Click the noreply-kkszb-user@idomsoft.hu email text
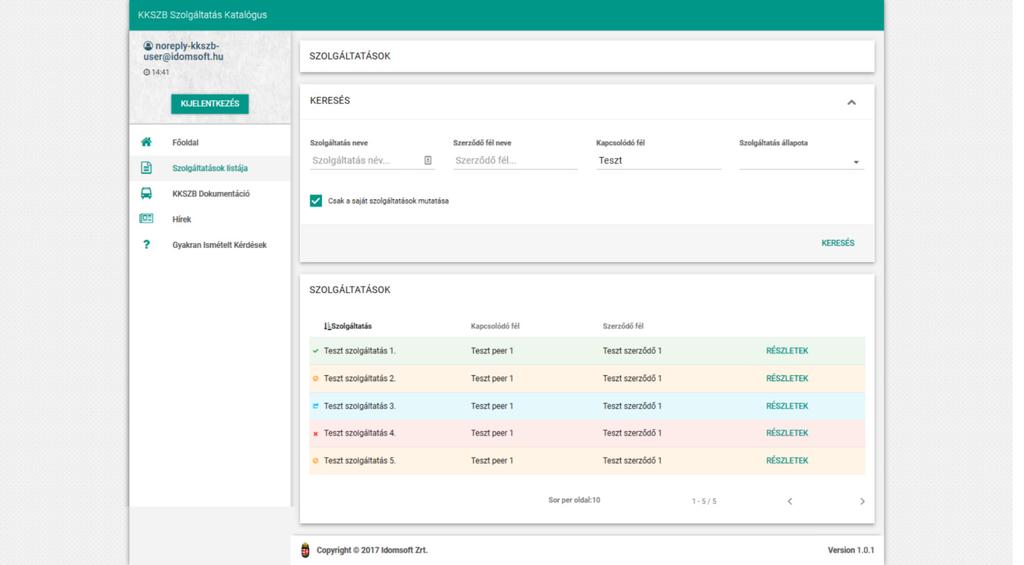Screen dimensions: 1024x565 click(185, 51)
